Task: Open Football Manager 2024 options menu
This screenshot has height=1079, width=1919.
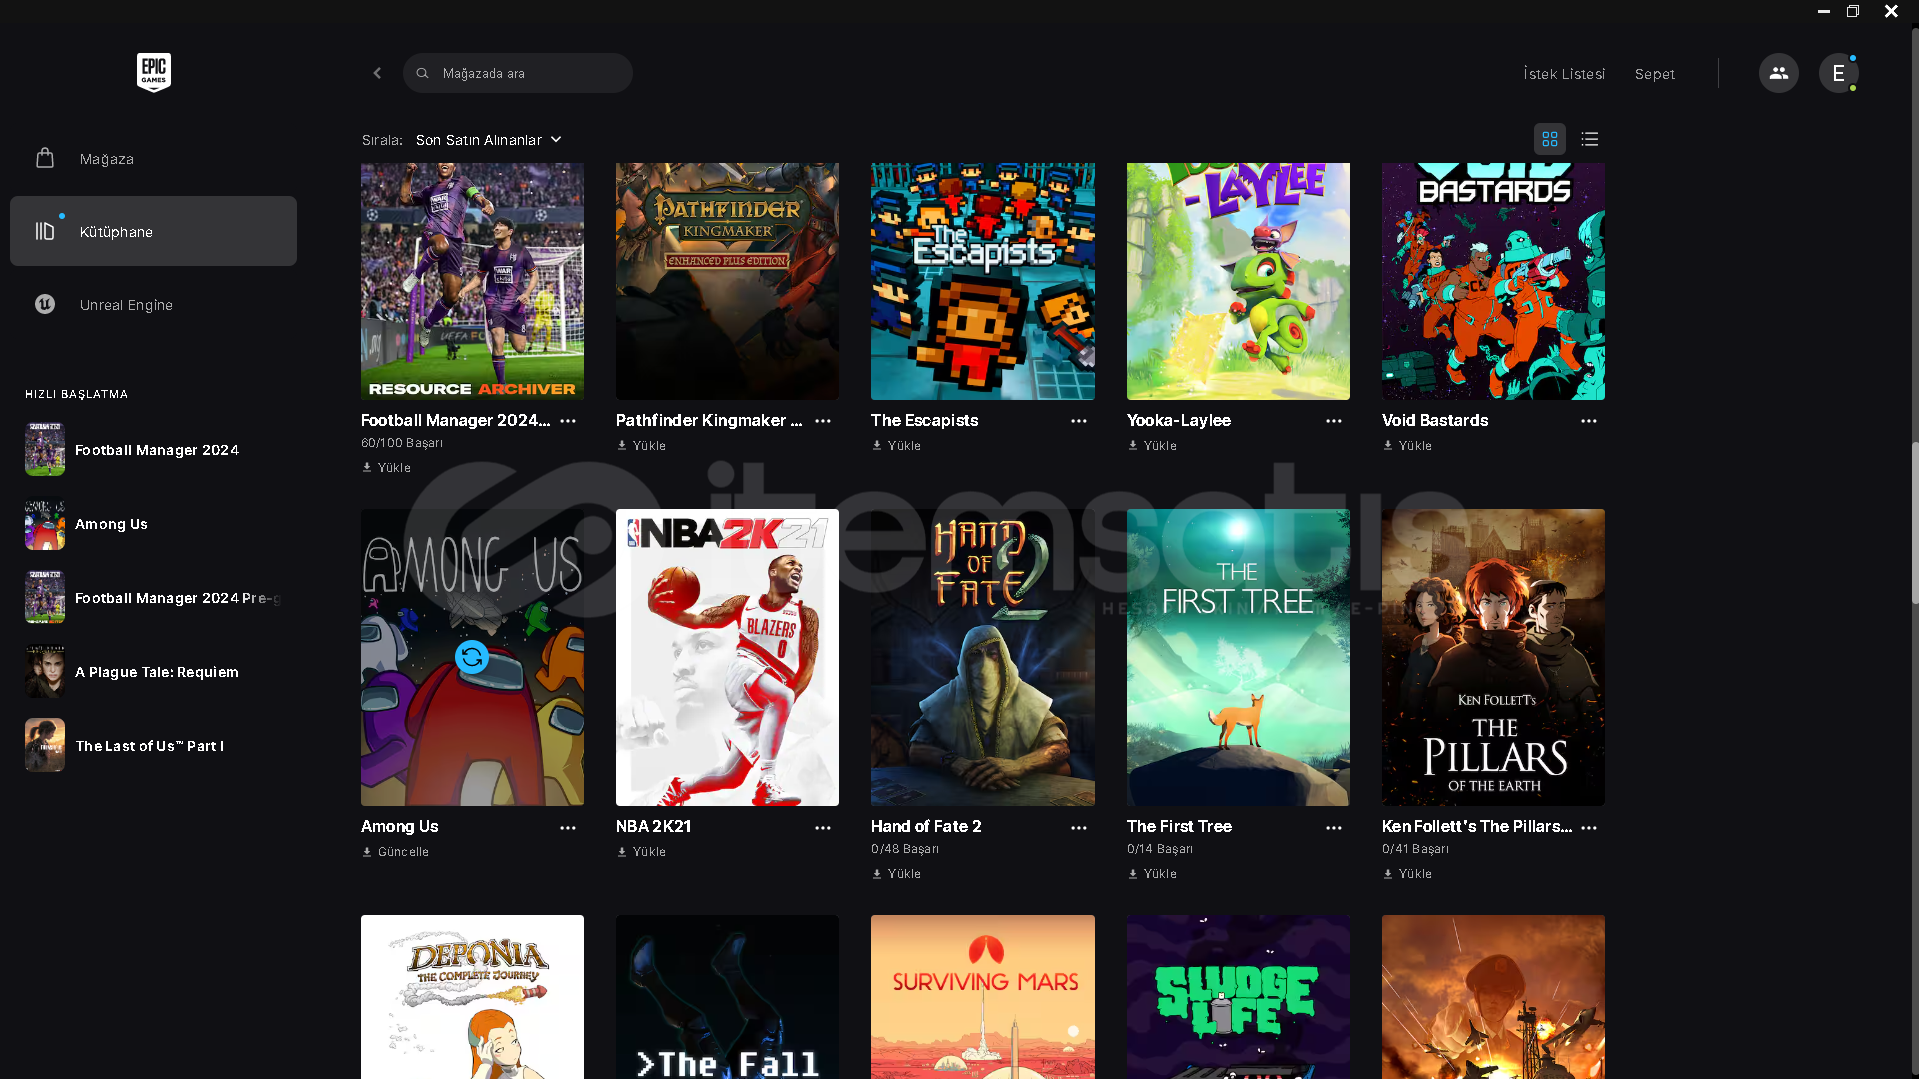Action: (x=568, y=421)
